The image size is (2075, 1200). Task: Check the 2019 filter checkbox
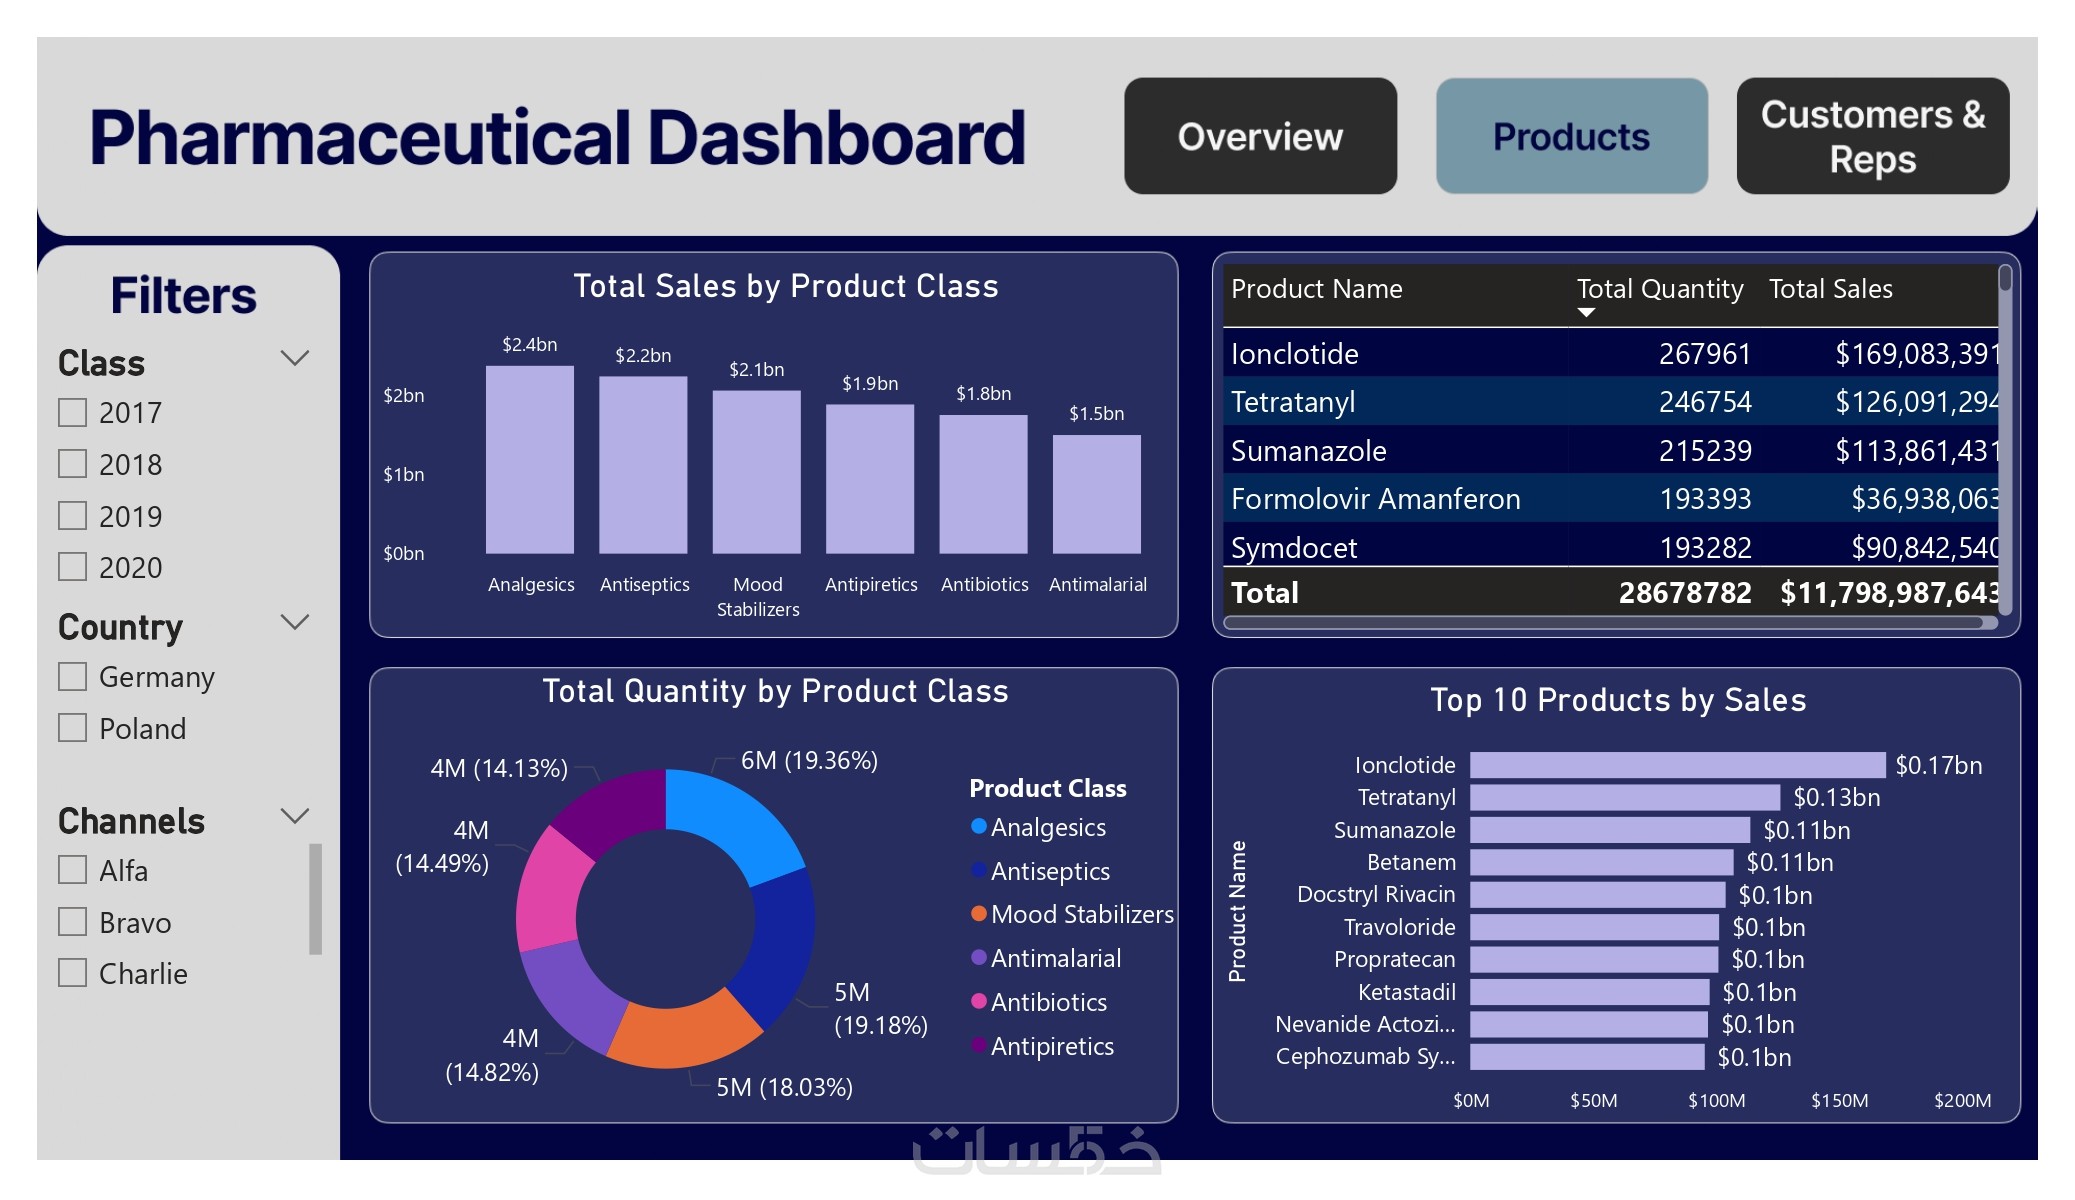[x=72, y=516]
